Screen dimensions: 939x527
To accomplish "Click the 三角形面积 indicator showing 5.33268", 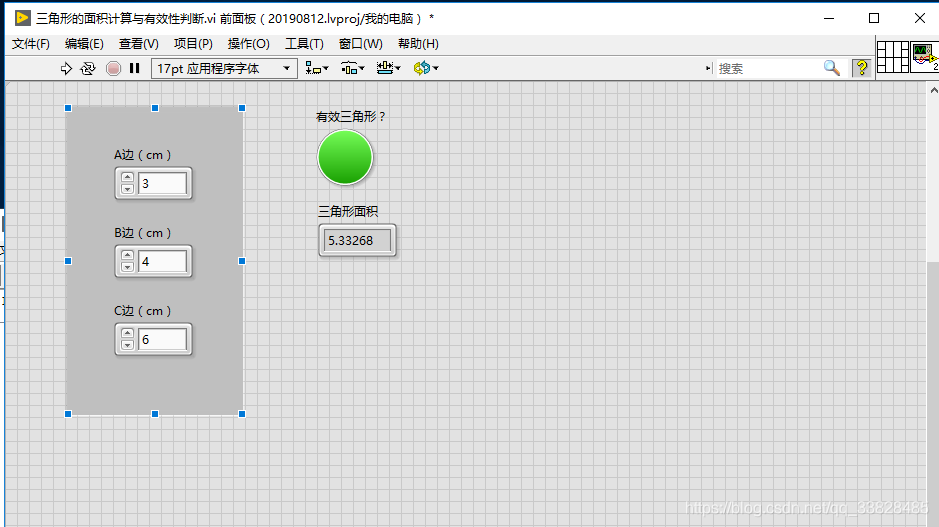I will [358, 240].
